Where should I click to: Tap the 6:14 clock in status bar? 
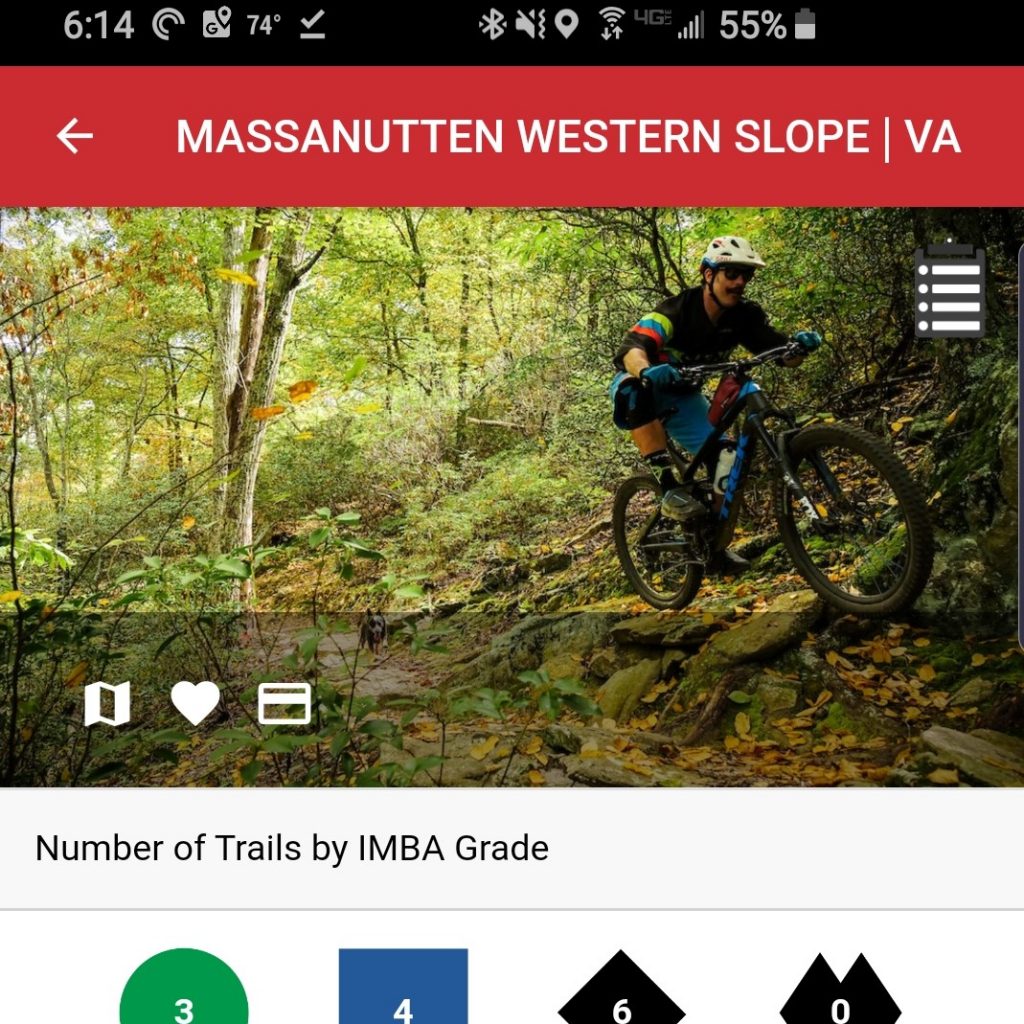click(99, 25)
